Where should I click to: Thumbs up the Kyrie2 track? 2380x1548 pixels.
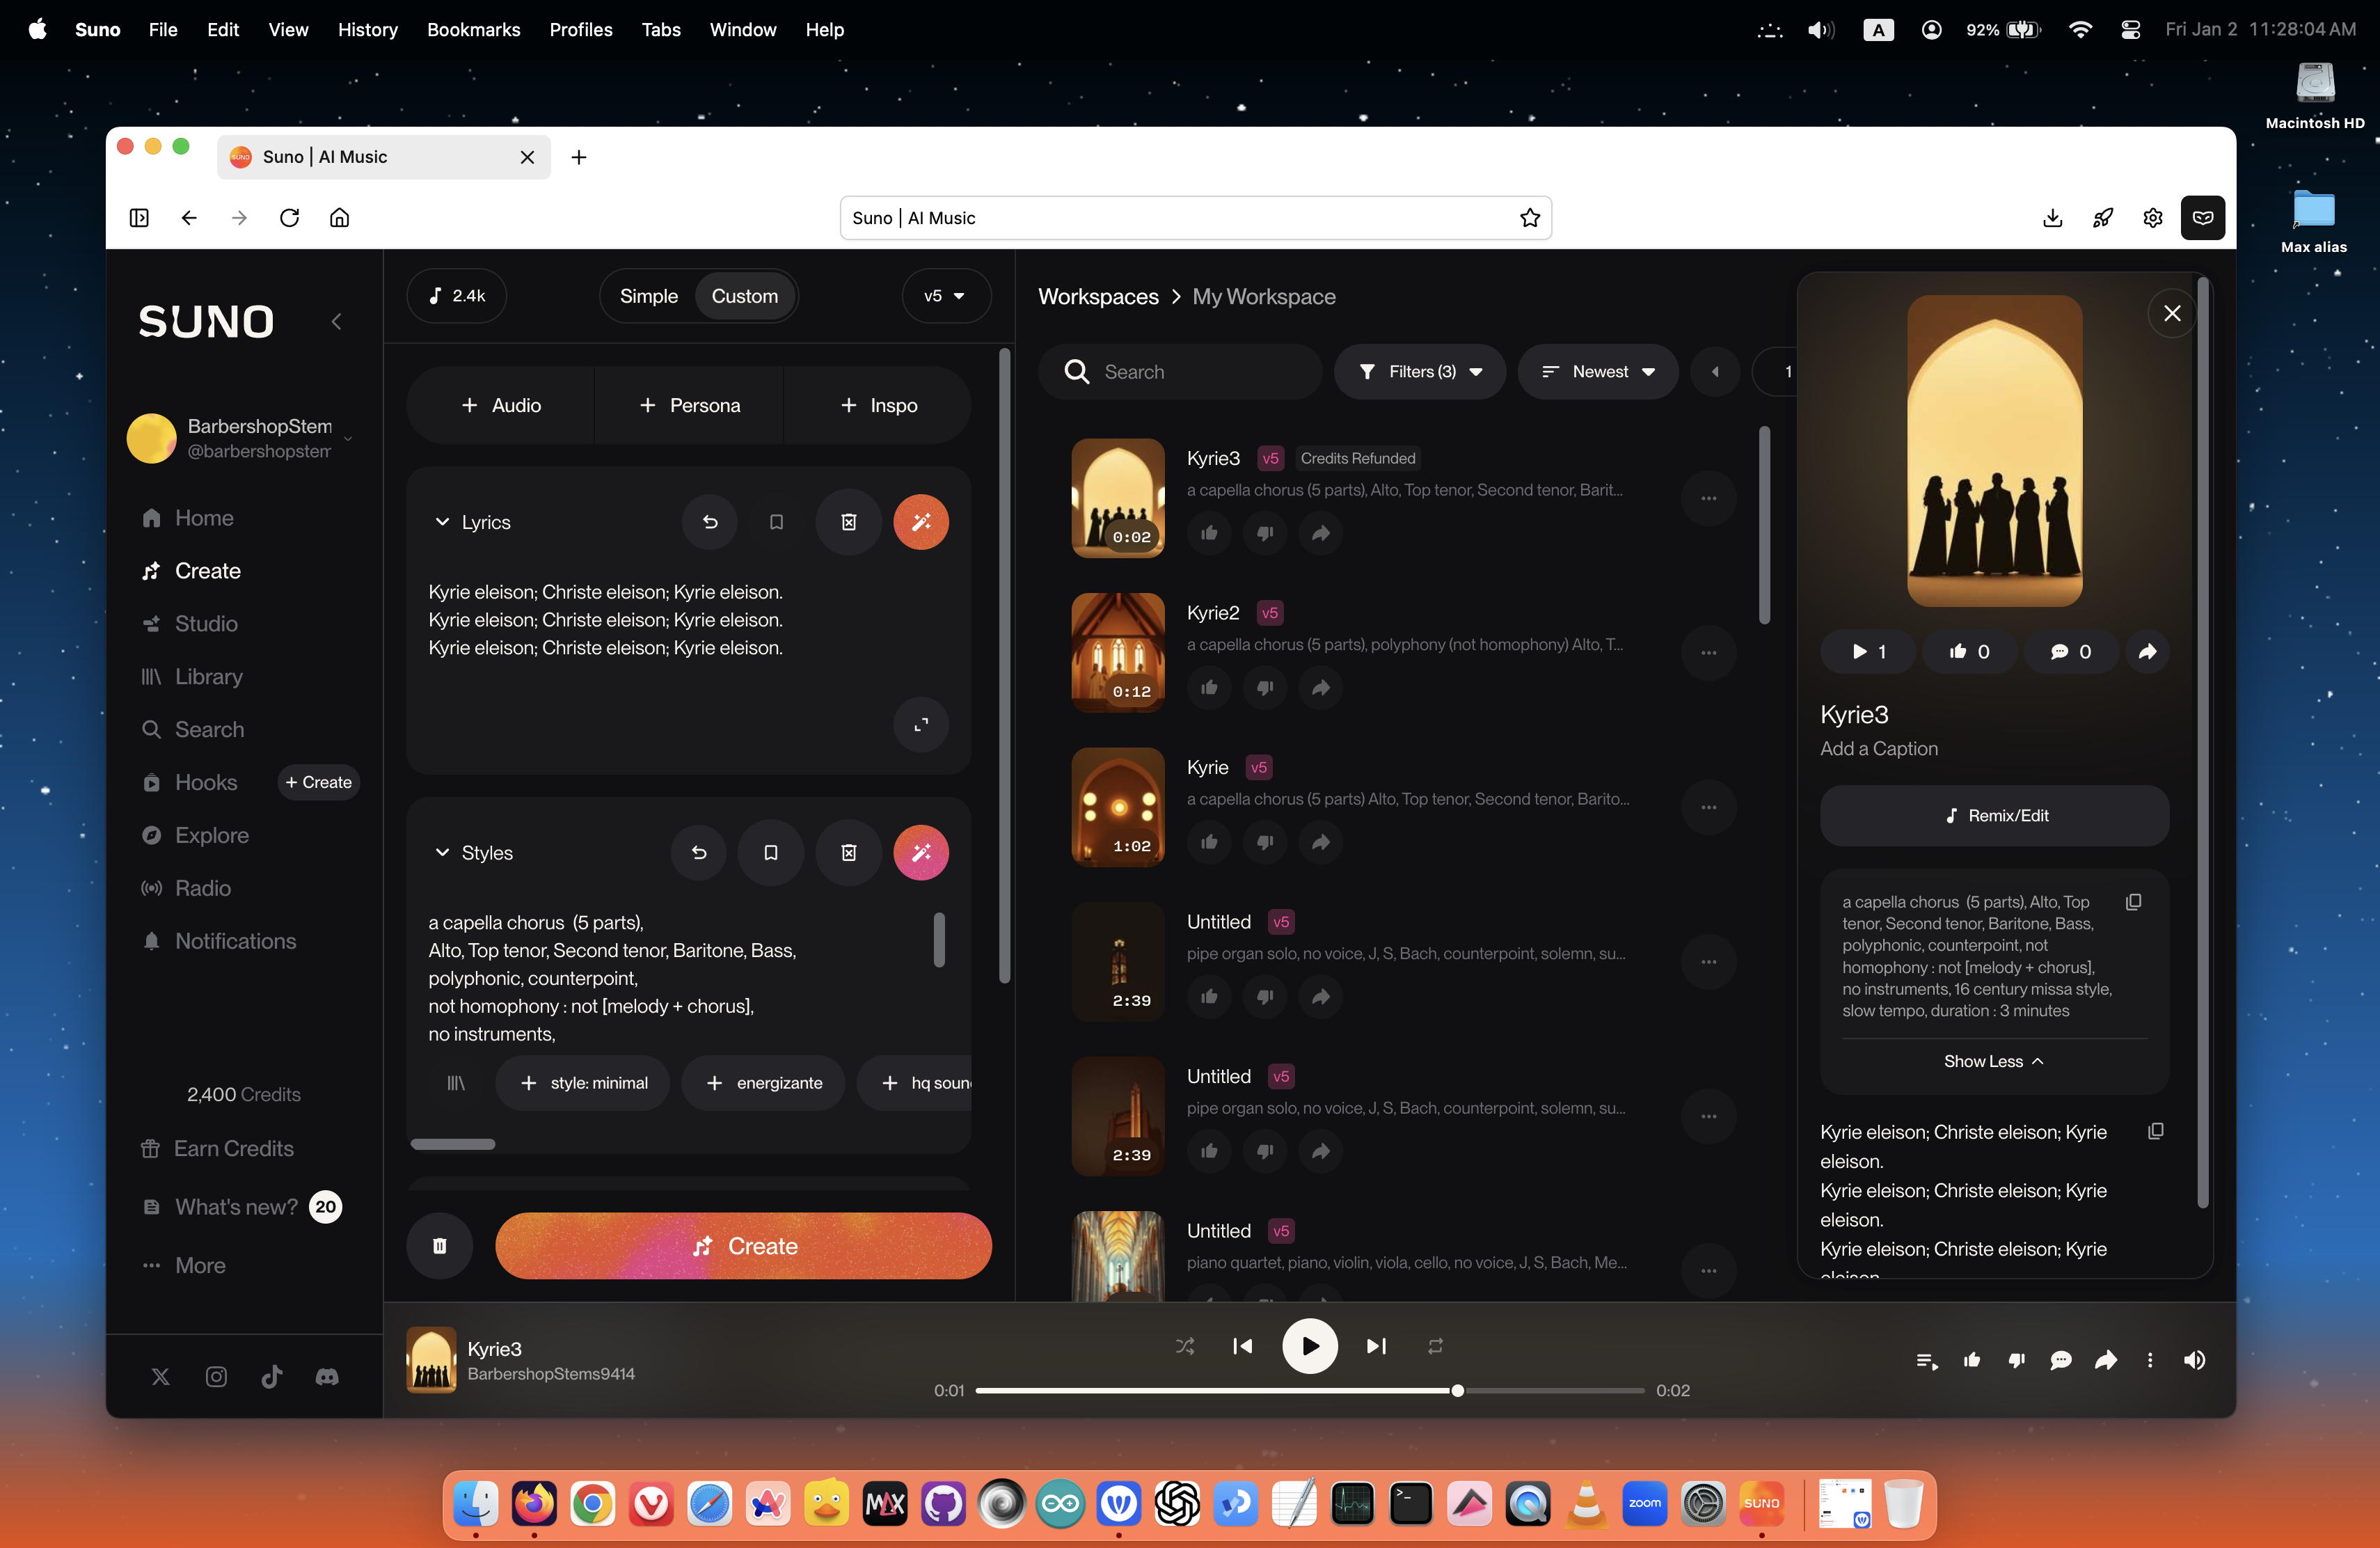coord(1209,688)
